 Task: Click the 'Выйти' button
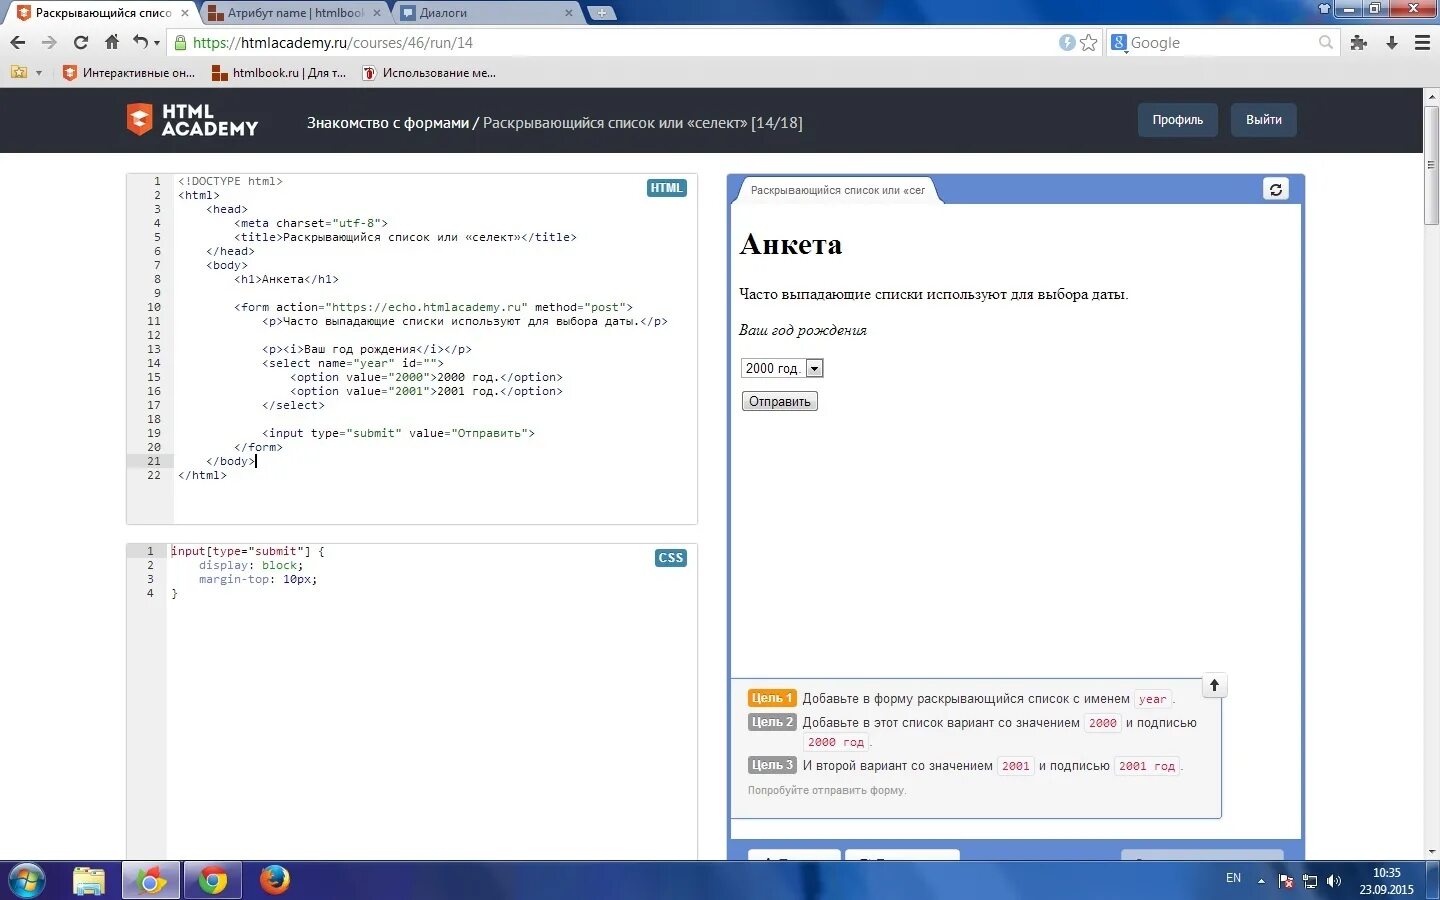point(1264,120)
